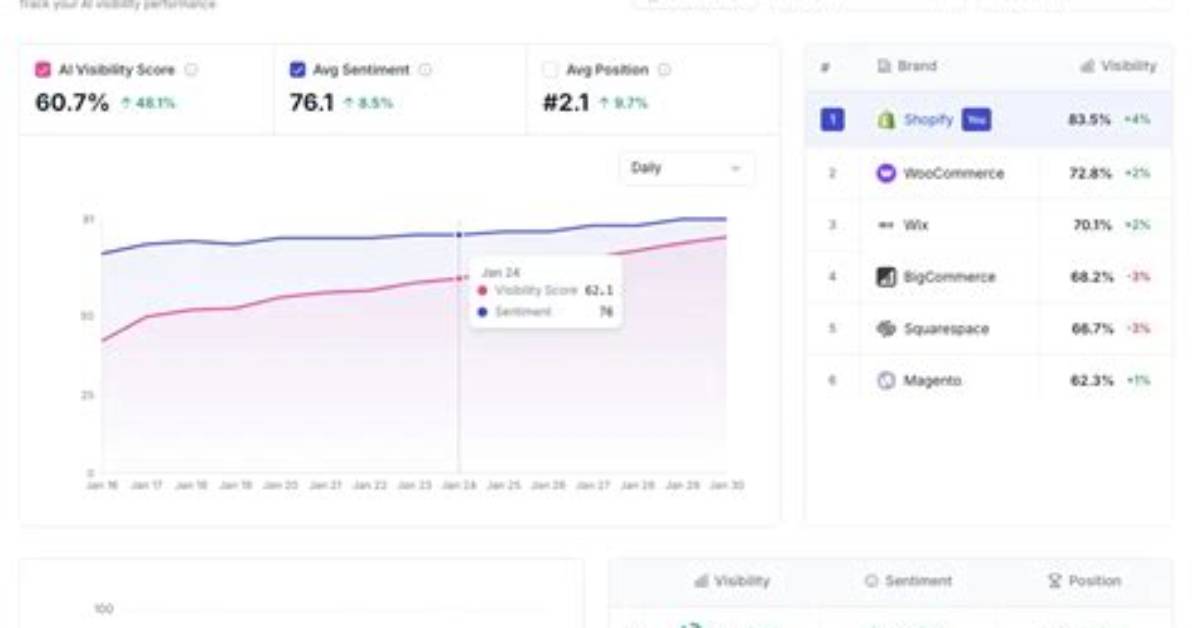Click the bar chart icon in top Visibility header
Screen dimensions: 1196x628
coord(1088,66)
